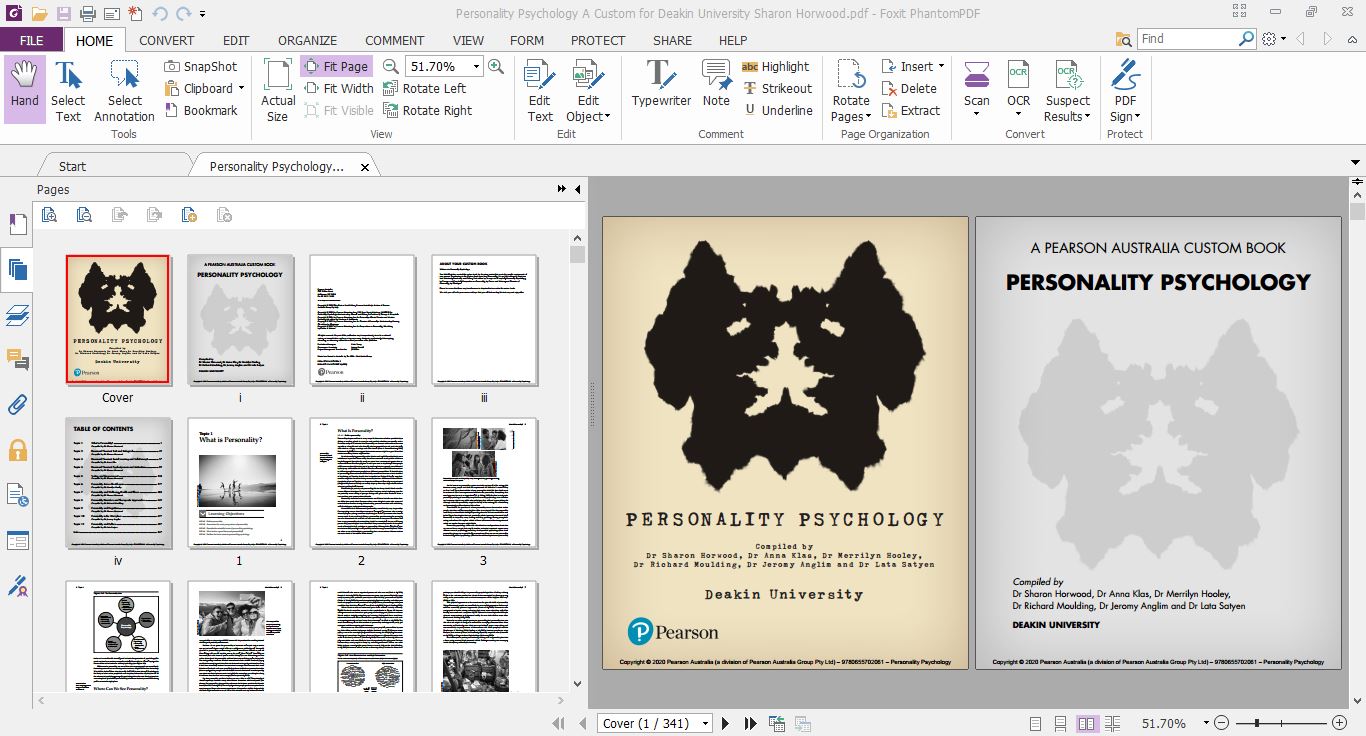Open the attachments panel paperclip icon
Viewport: 1366px width, 736px height.
click(x=17, y=405)
